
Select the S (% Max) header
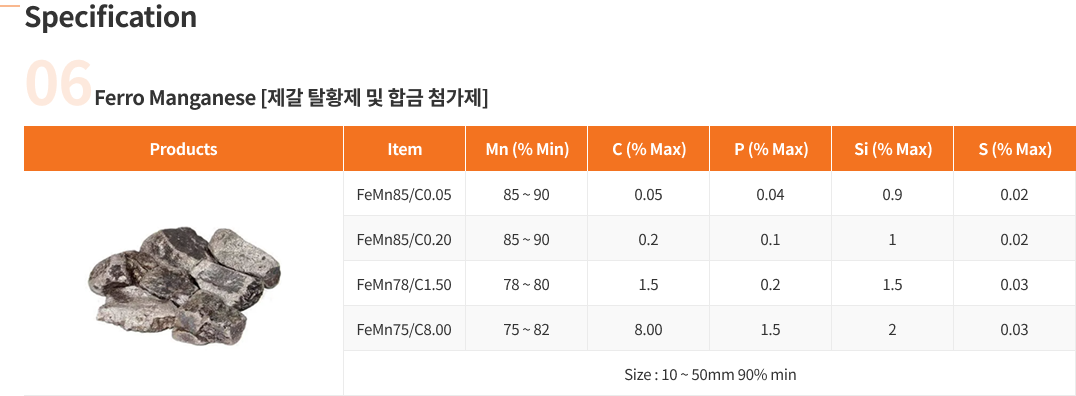pos(1015,149)
